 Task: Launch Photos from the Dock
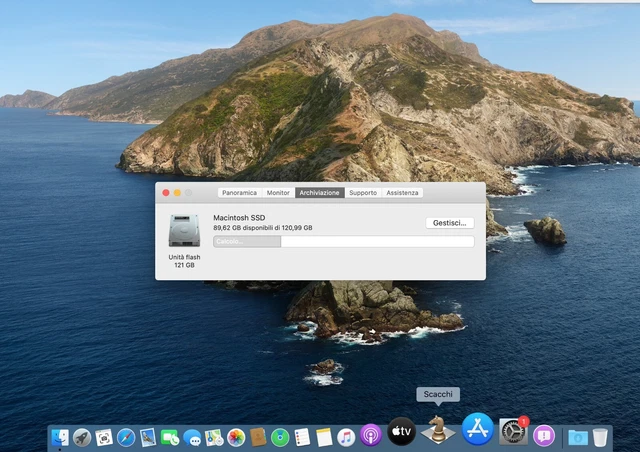[x=236, y=438]
